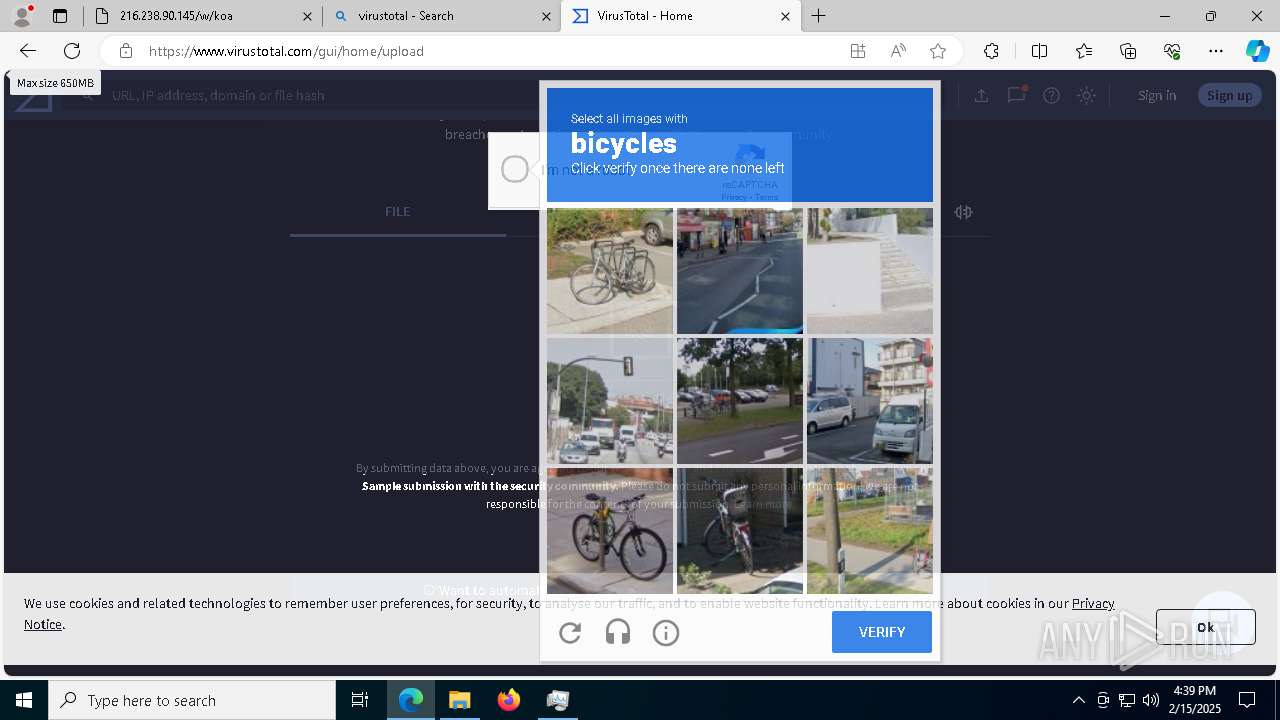Show hidden system tray icons
Image resolution: width=1280 pixels, height=720 pixels.
(x=1078, y=700)
